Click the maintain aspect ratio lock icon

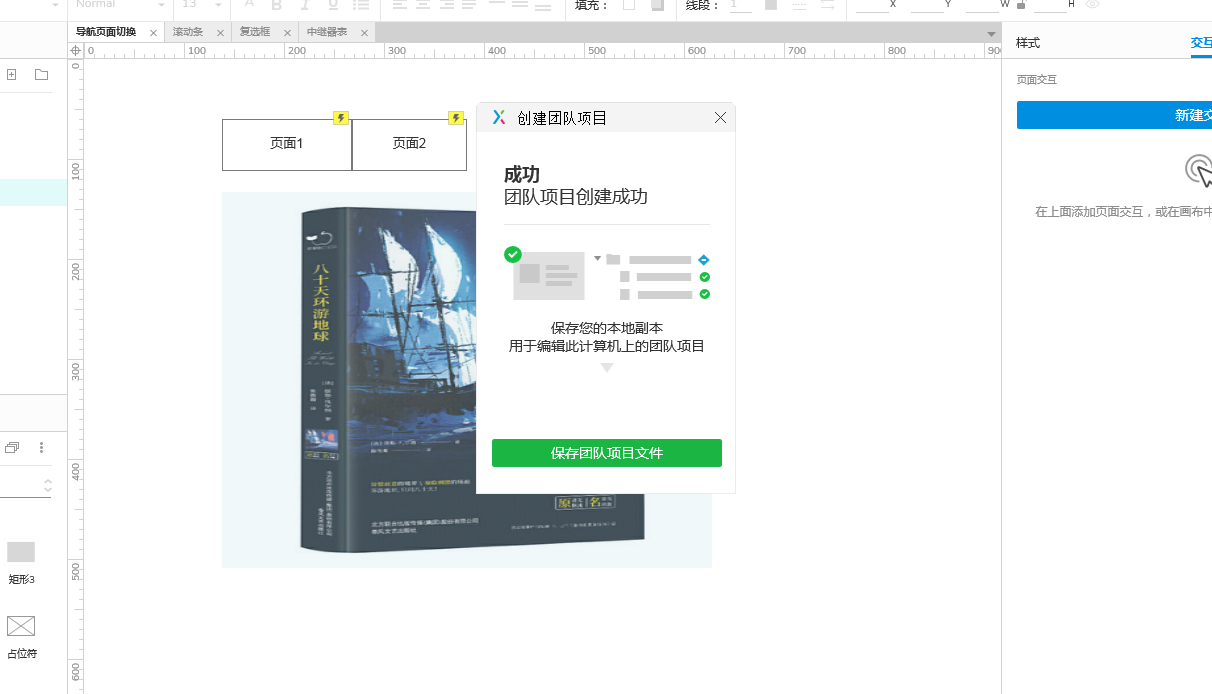coord(1021,5)
